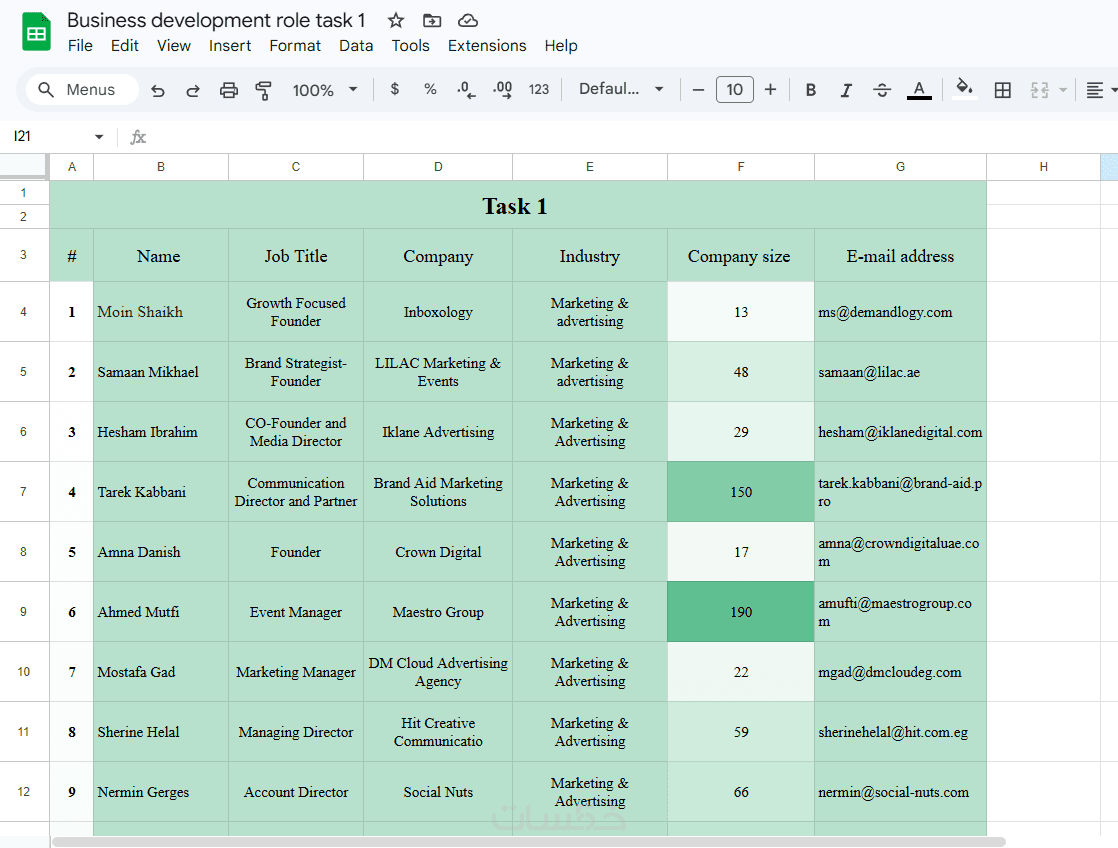Expand the merge cells type arrow

click(1063, 90)
